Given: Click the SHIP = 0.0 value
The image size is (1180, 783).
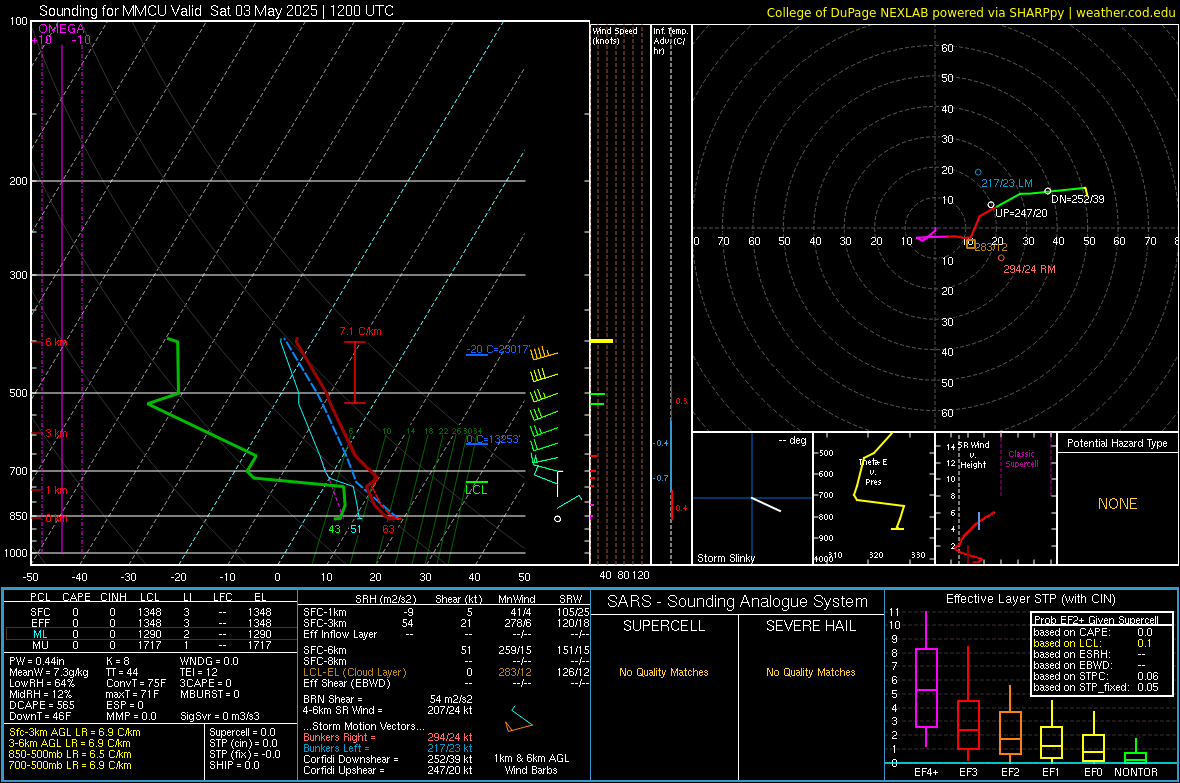Looking at the screenshot, I should point(234,765).
